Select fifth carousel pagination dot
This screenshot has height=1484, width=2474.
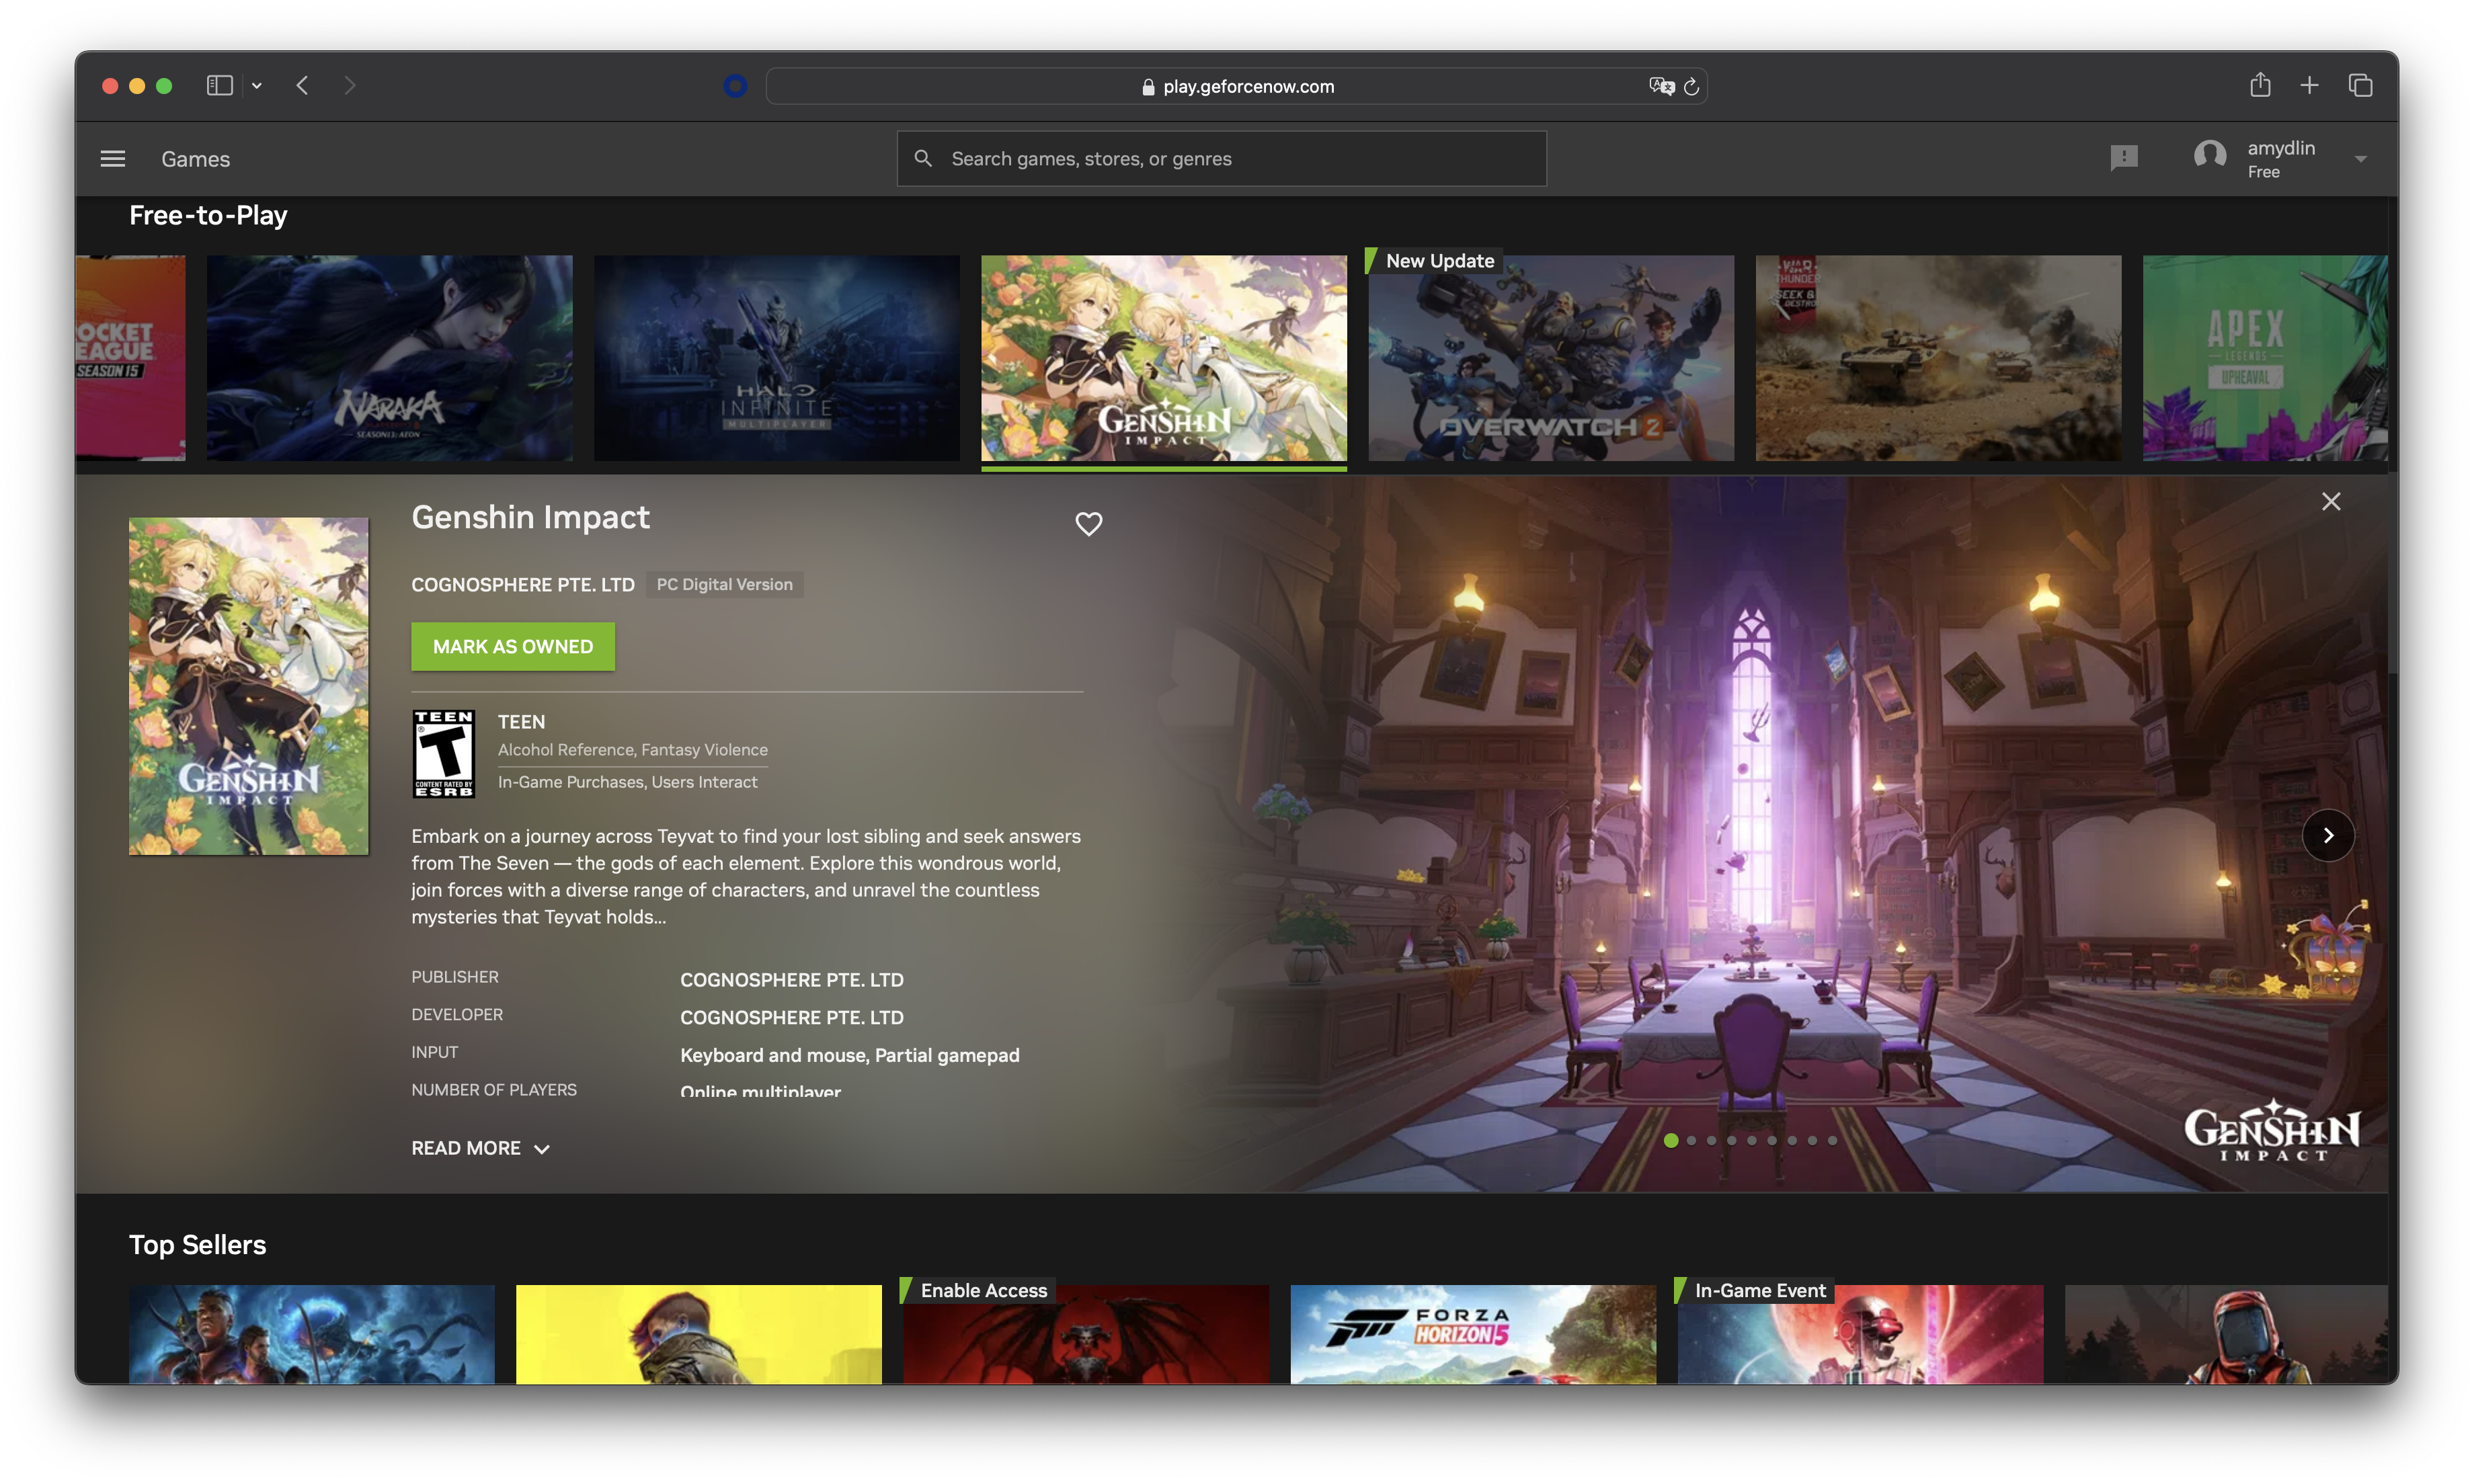click(x=1751, y=1140)
